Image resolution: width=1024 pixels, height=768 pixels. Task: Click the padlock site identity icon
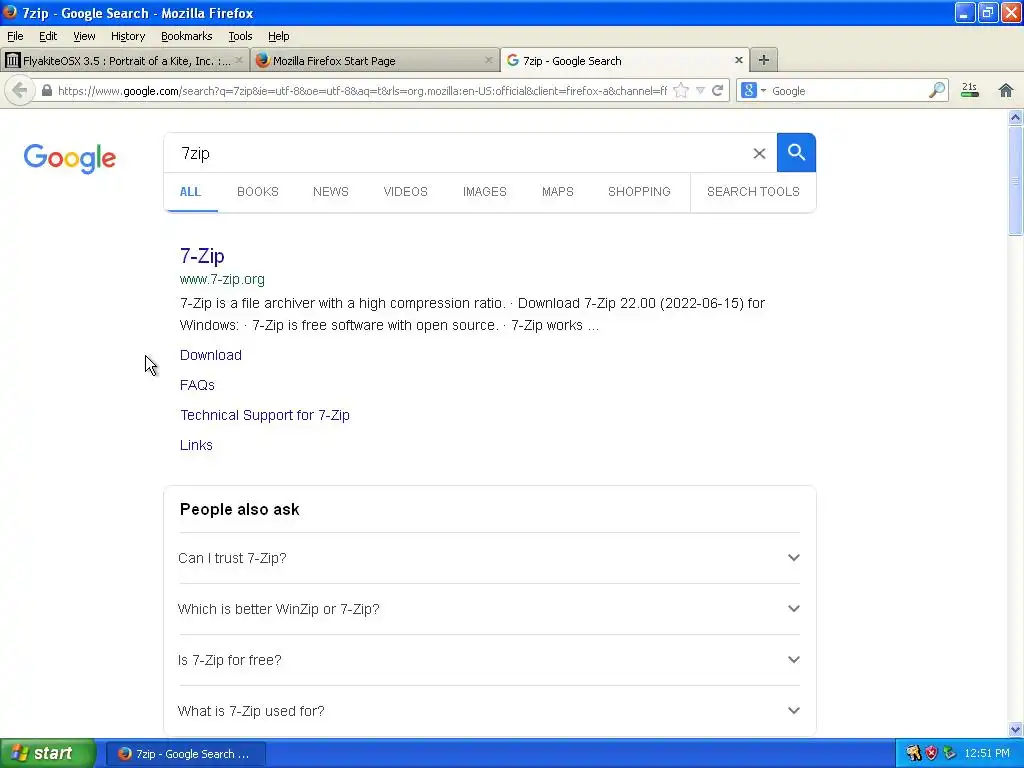pyautogui.click(x=46, y=90)
